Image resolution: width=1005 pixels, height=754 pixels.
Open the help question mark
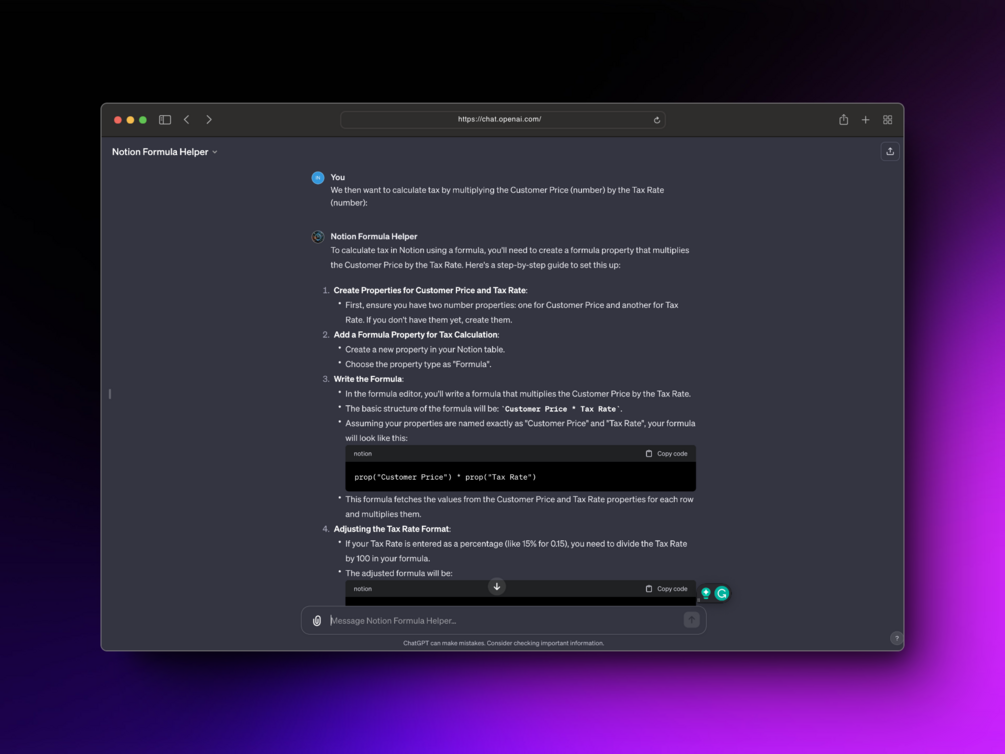[x=897, y=638]
